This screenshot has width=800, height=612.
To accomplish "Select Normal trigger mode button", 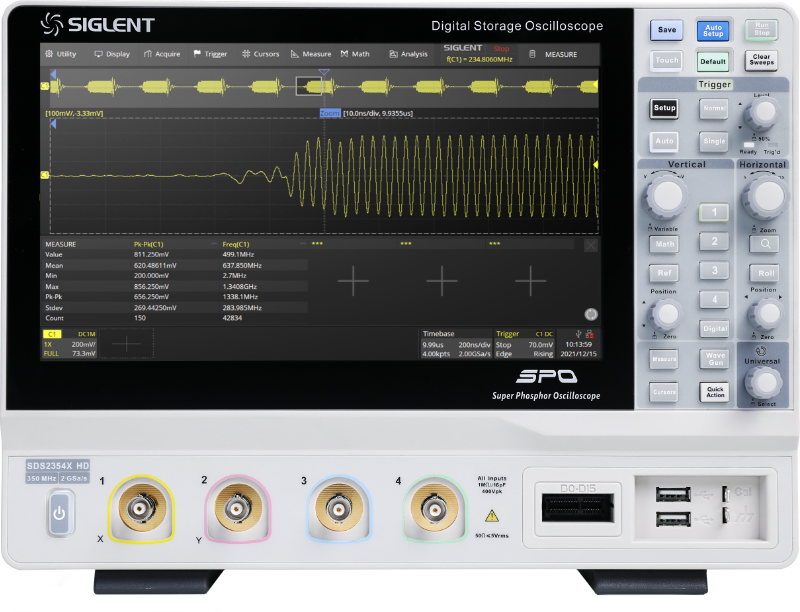I will [713, 108].
